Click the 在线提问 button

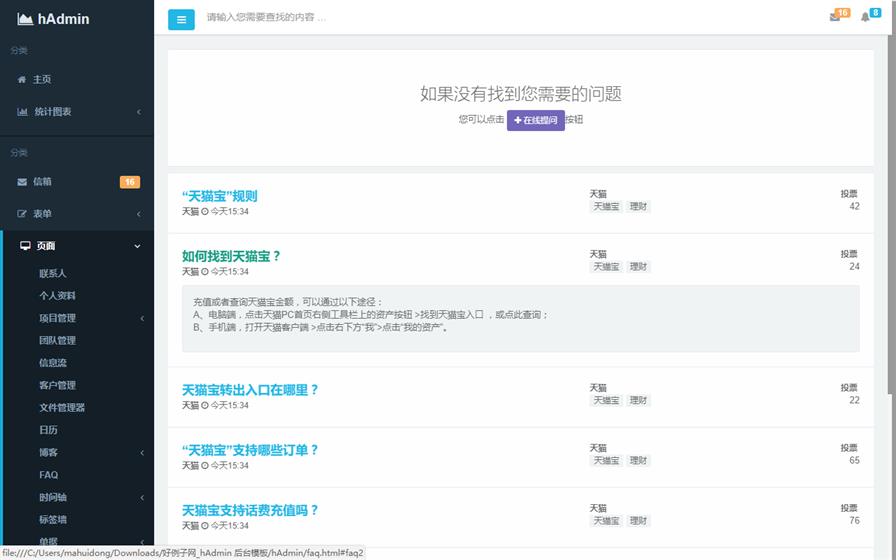(x=535, y=120)
